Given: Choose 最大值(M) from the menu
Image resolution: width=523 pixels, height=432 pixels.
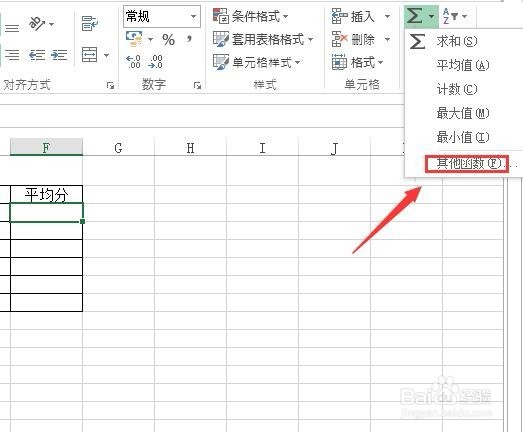Looking at the screenshot, I should point(463,113).
